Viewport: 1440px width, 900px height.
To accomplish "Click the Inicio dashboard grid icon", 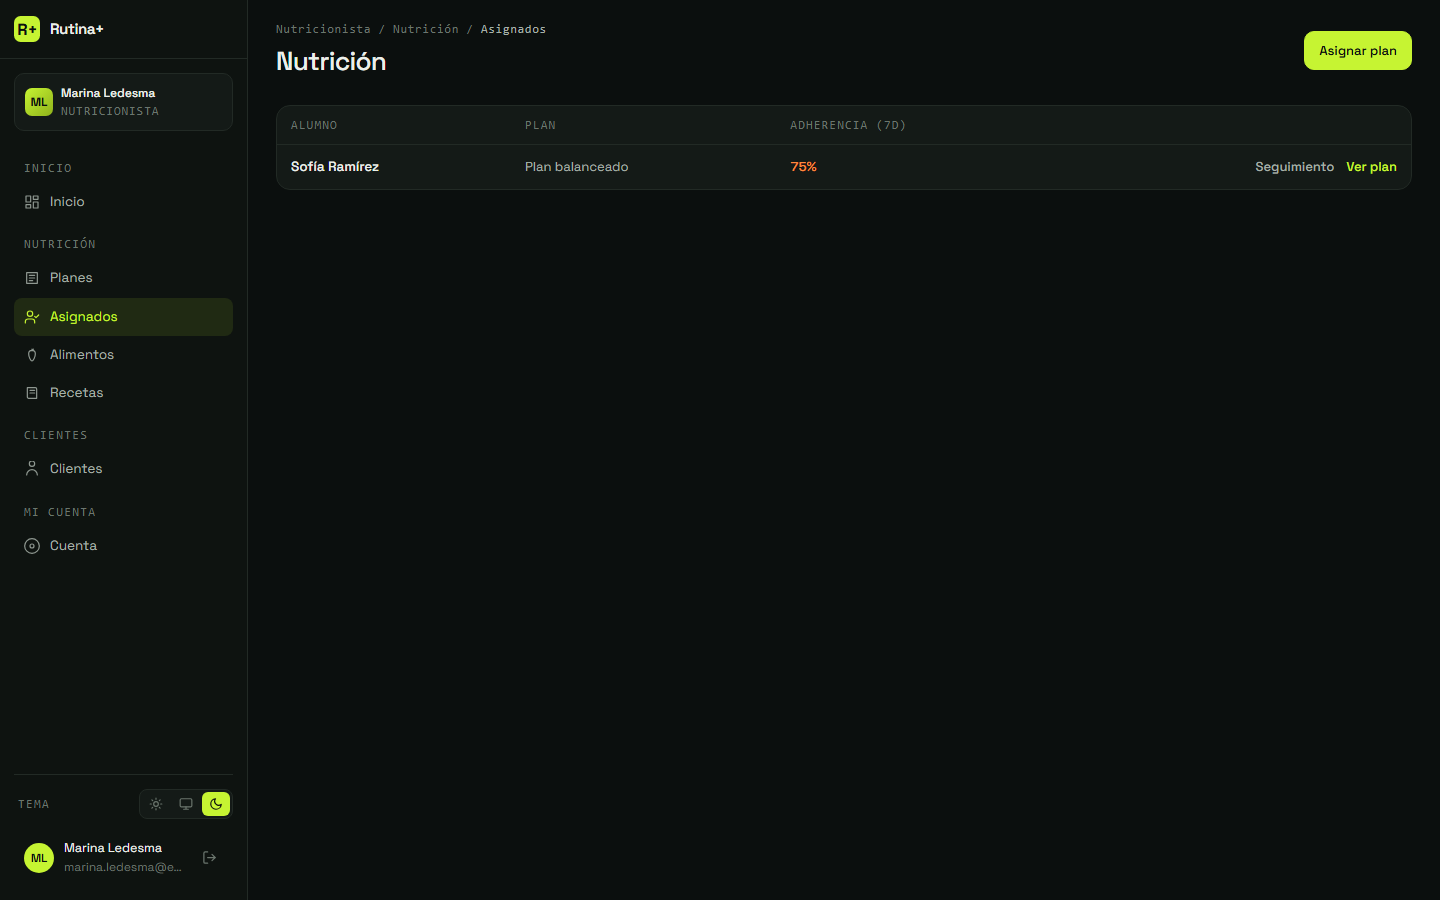I will pyautogui.click(x=32, y=202).
